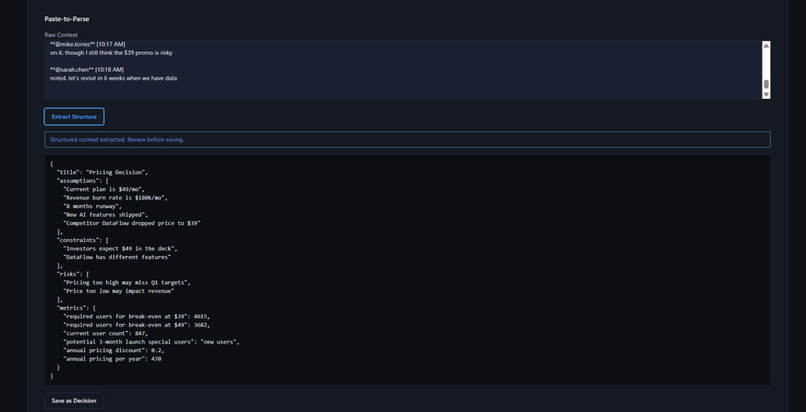Click the 'Structured context extracted' status message
The image size is (806, 412).
point(407,140)
